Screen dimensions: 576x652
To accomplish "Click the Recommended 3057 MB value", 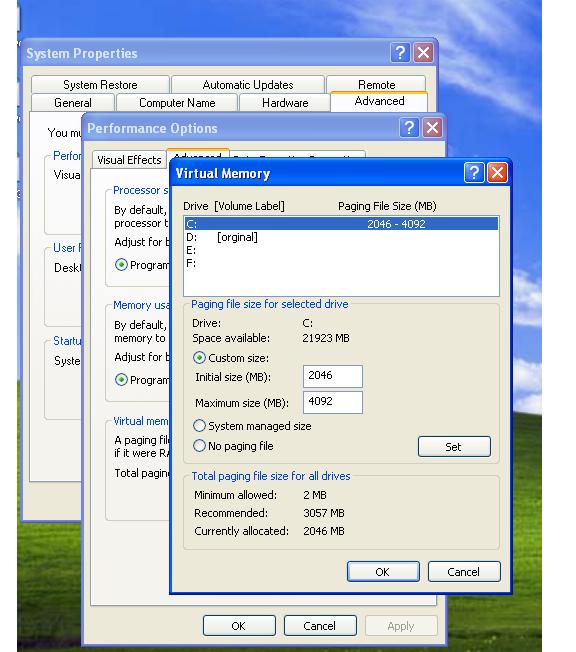I will [324, 513].
